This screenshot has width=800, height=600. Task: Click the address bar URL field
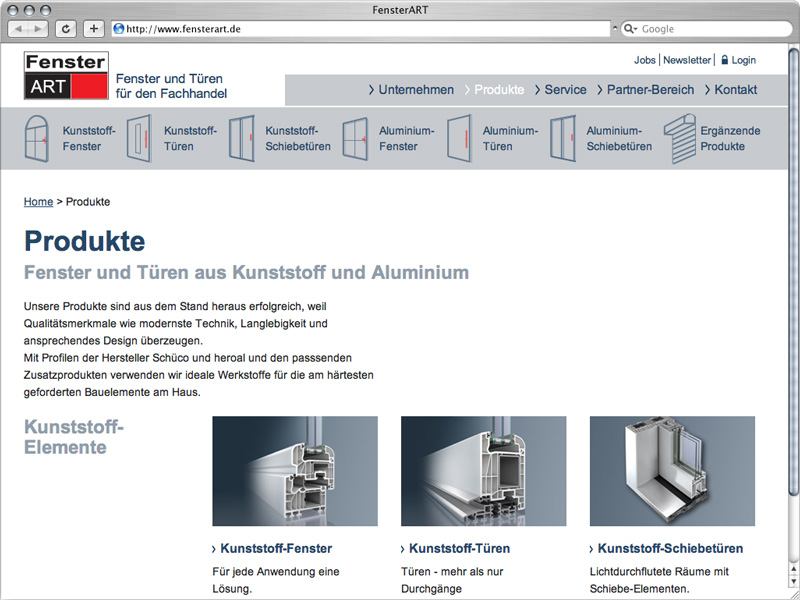[x=361, y=29]
